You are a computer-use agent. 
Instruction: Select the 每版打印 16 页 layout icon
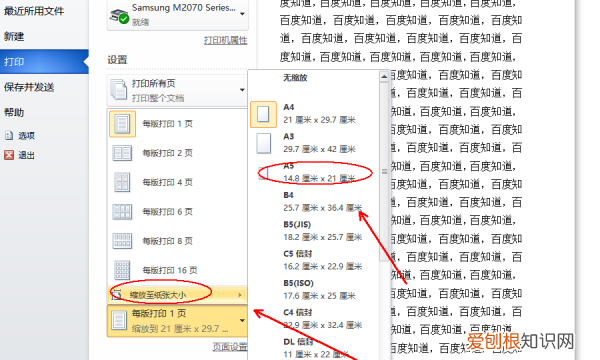(x=122, y=270)
